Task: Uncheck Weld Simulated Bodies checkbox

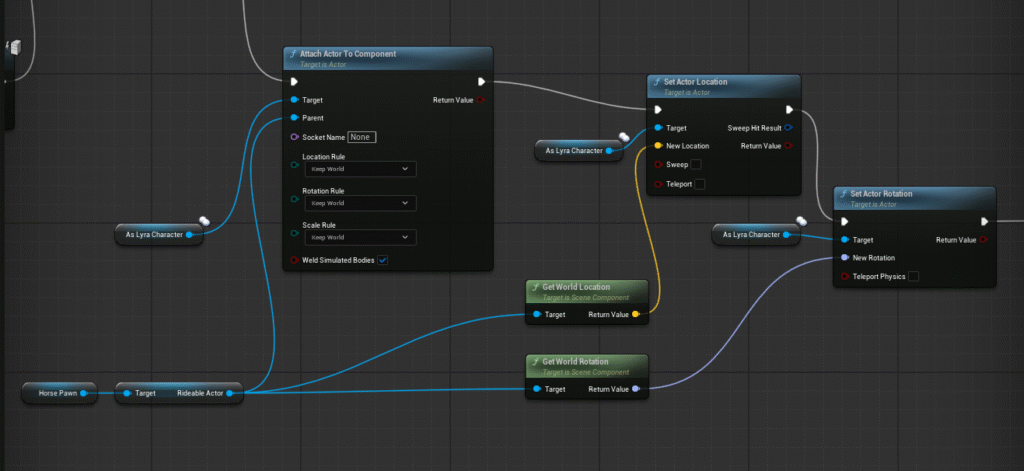Action: (x=382, y=261)
